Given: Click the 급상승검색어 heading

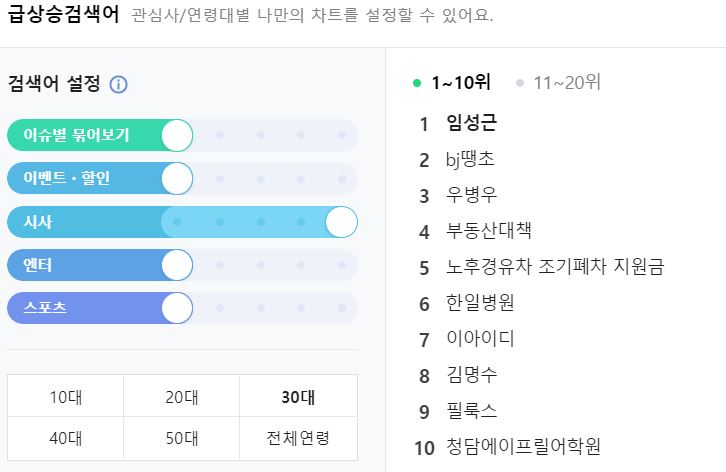Looking at the screenshot, I should coord(63,15).
